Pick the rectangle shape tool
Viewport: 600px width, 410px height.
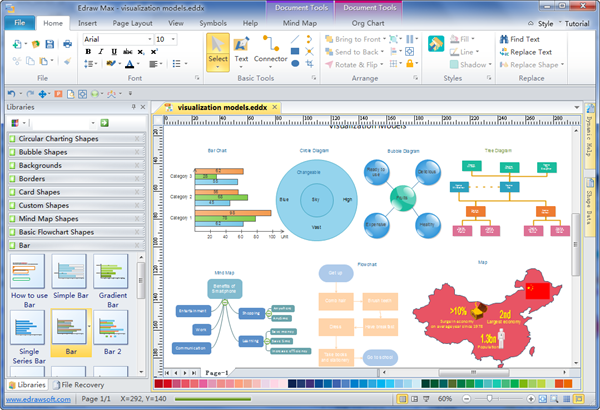(295, 51)
